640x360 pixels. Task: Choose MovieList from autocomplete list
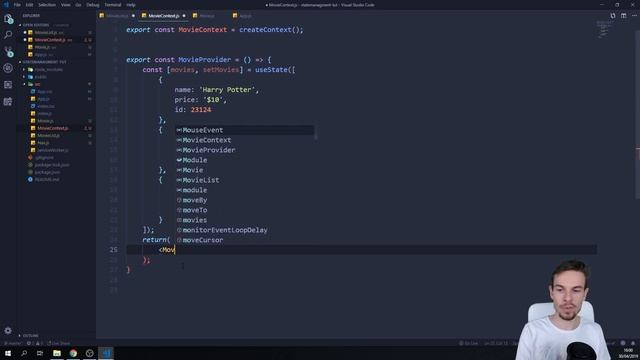click(x=245, y=180)
